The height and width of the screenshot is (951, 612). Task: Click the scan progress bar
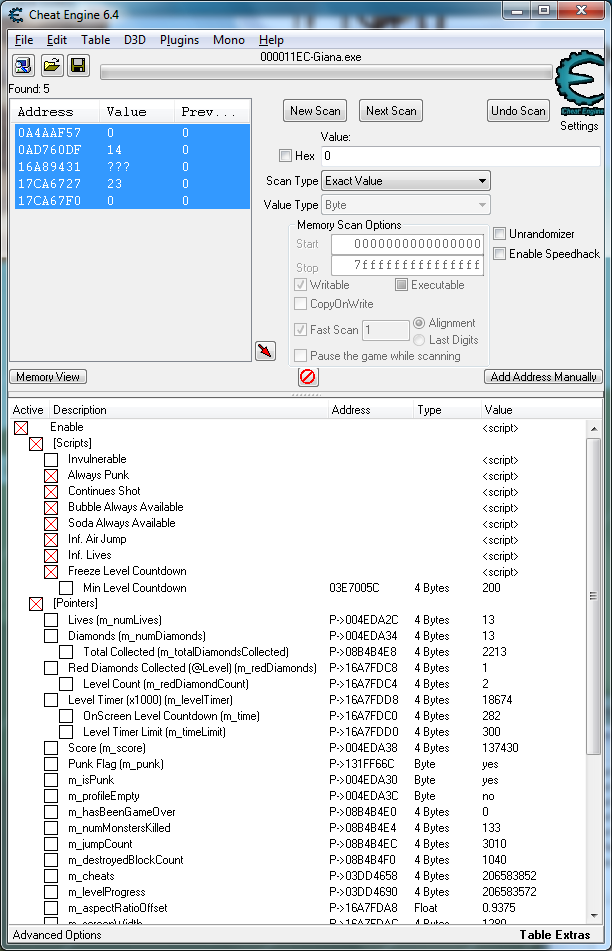coord(326,73)
